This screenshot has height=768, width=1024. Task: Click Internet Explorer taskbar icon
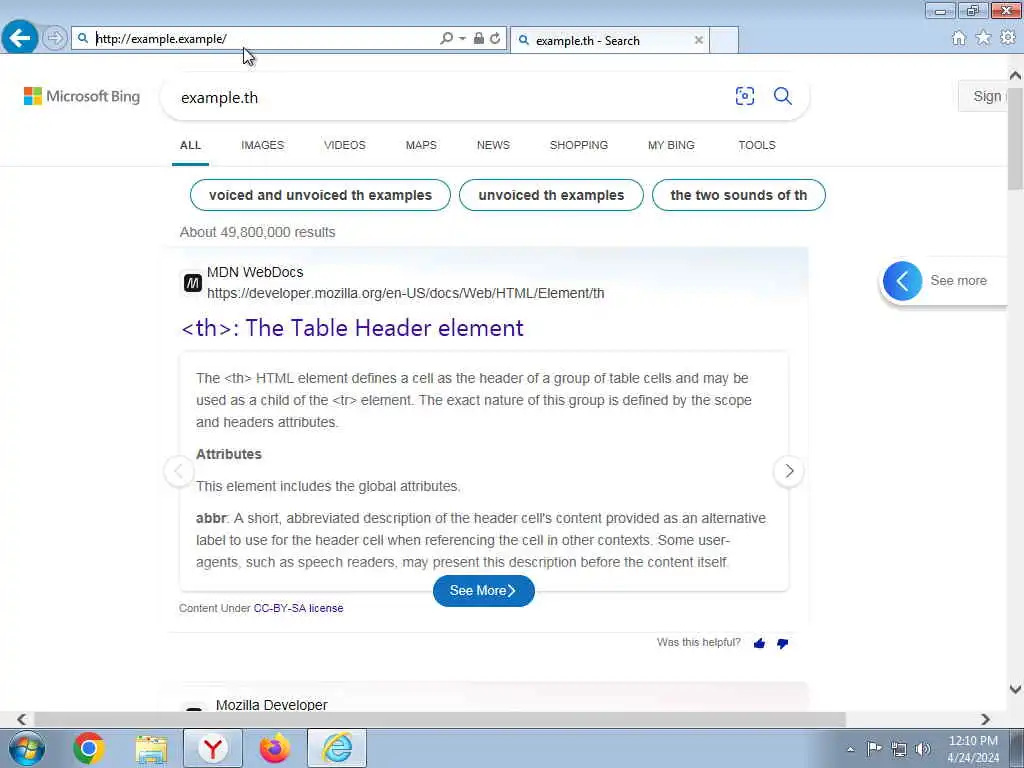(337, 748)
